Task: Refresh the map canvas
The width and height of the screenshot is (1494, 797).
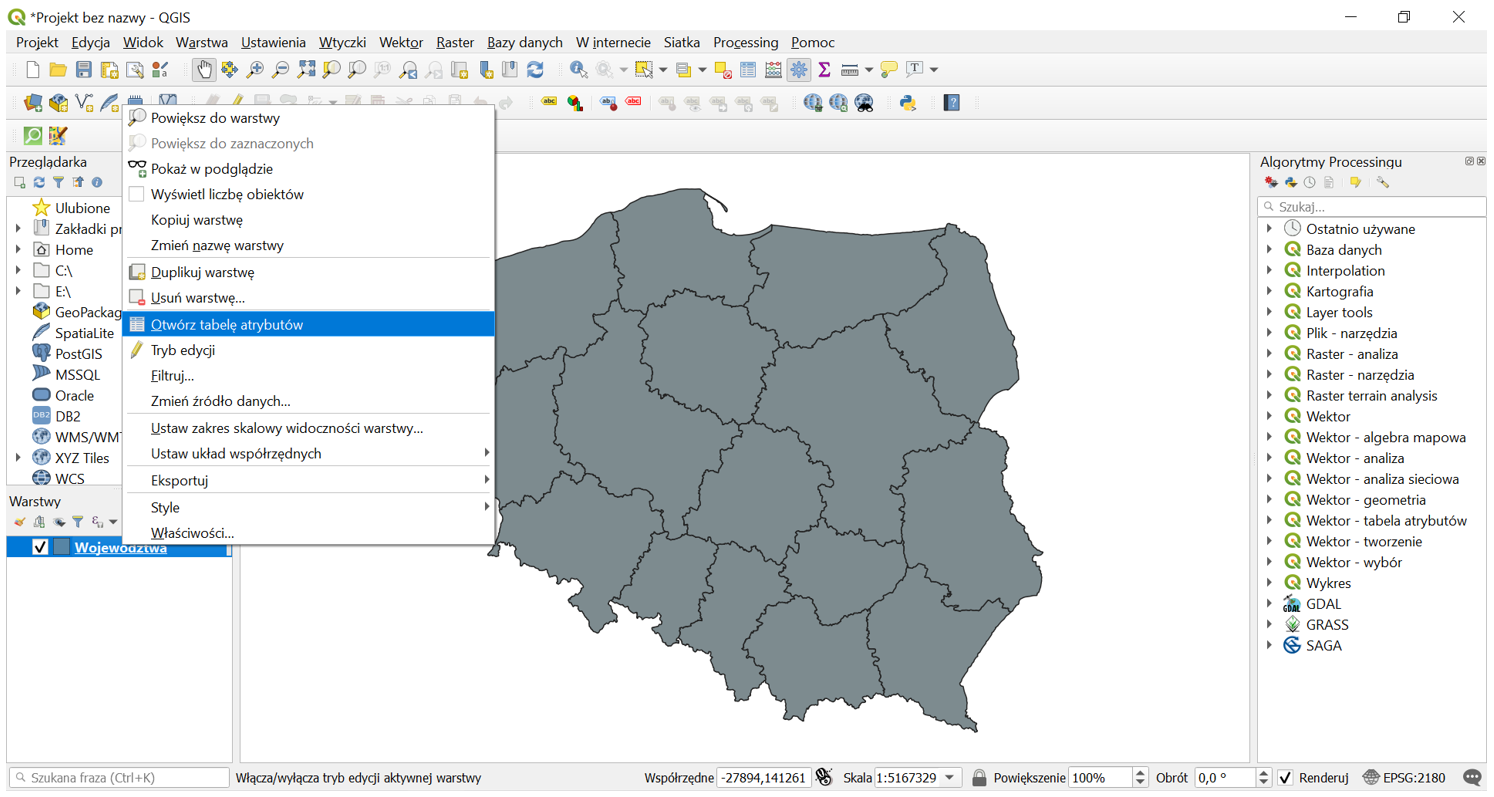Action: point(534,69)
